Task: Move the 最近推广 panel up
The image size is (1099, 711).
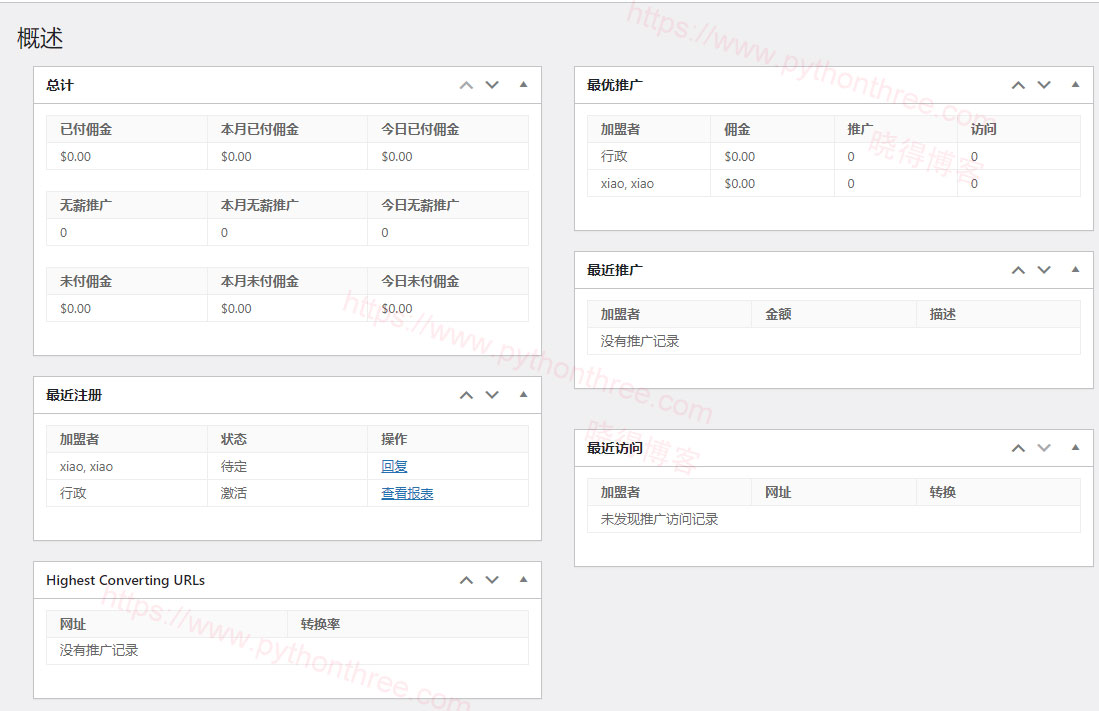Action: point(1018,270)
